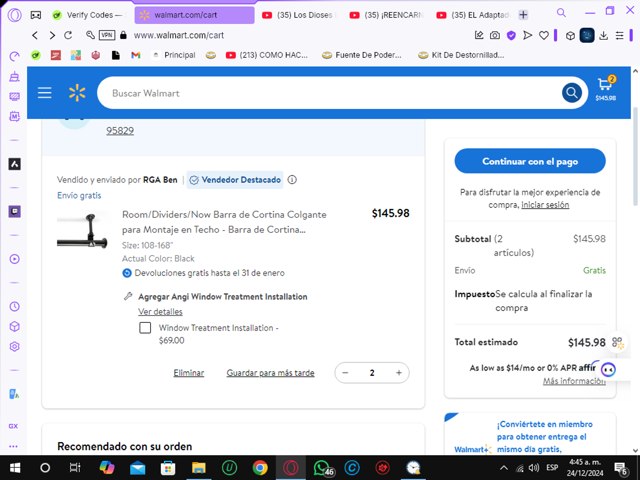Toggle the VPN badge in address bar
Screen dimensions: 640x480
[x=107, y=36]
